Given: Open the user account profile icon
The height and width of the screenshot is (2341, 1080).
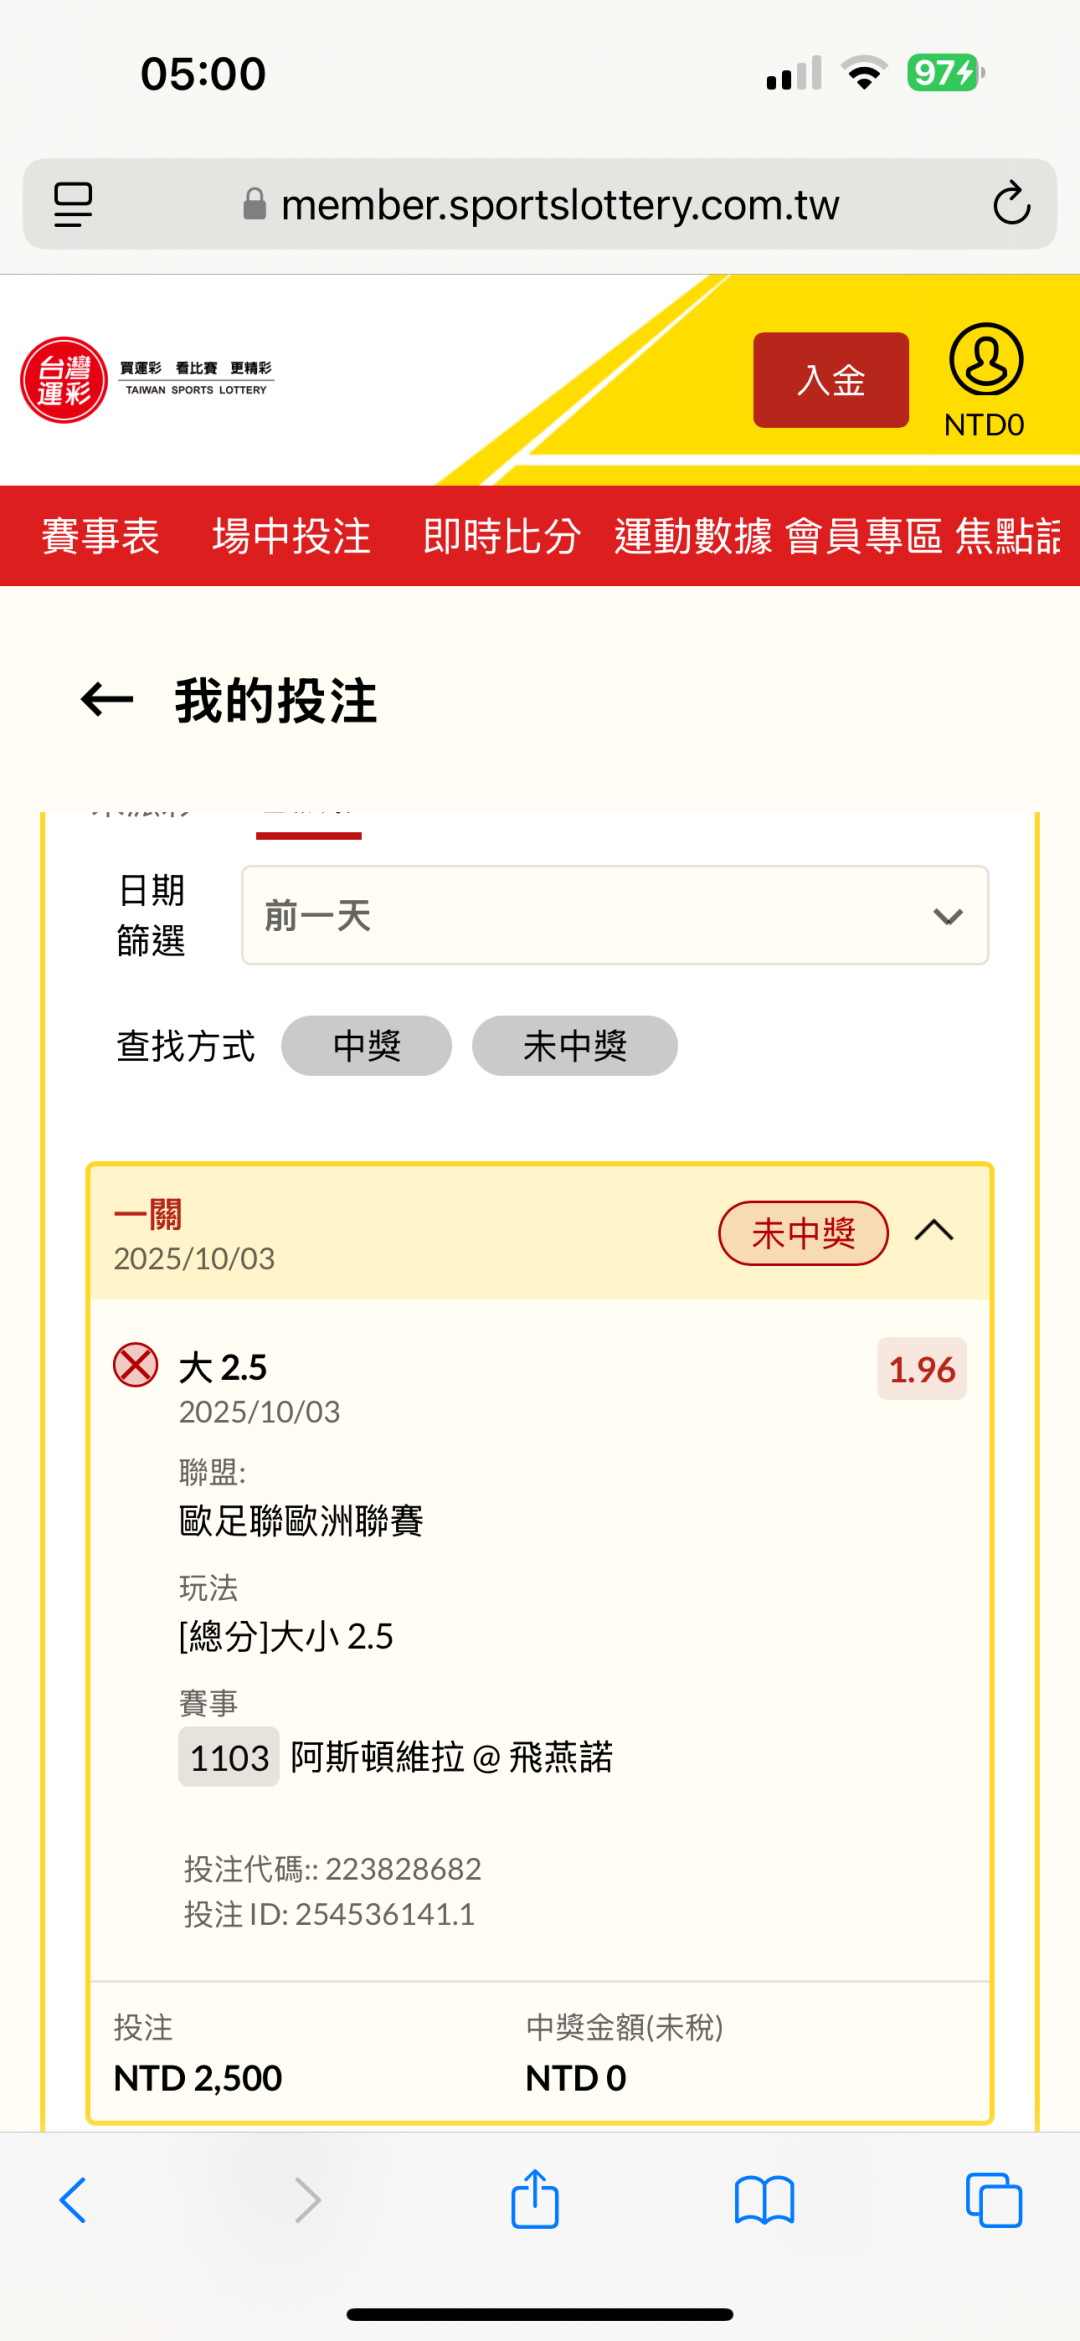Looking at the screenshot, I should tap(985, 360).
